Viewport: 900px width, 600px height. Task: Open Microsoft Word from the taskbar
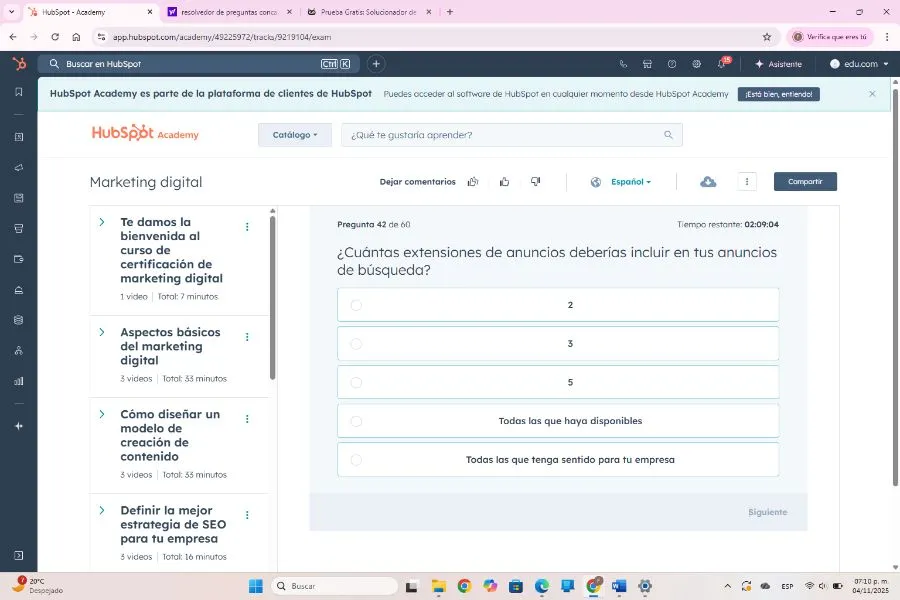click(619, 586)
